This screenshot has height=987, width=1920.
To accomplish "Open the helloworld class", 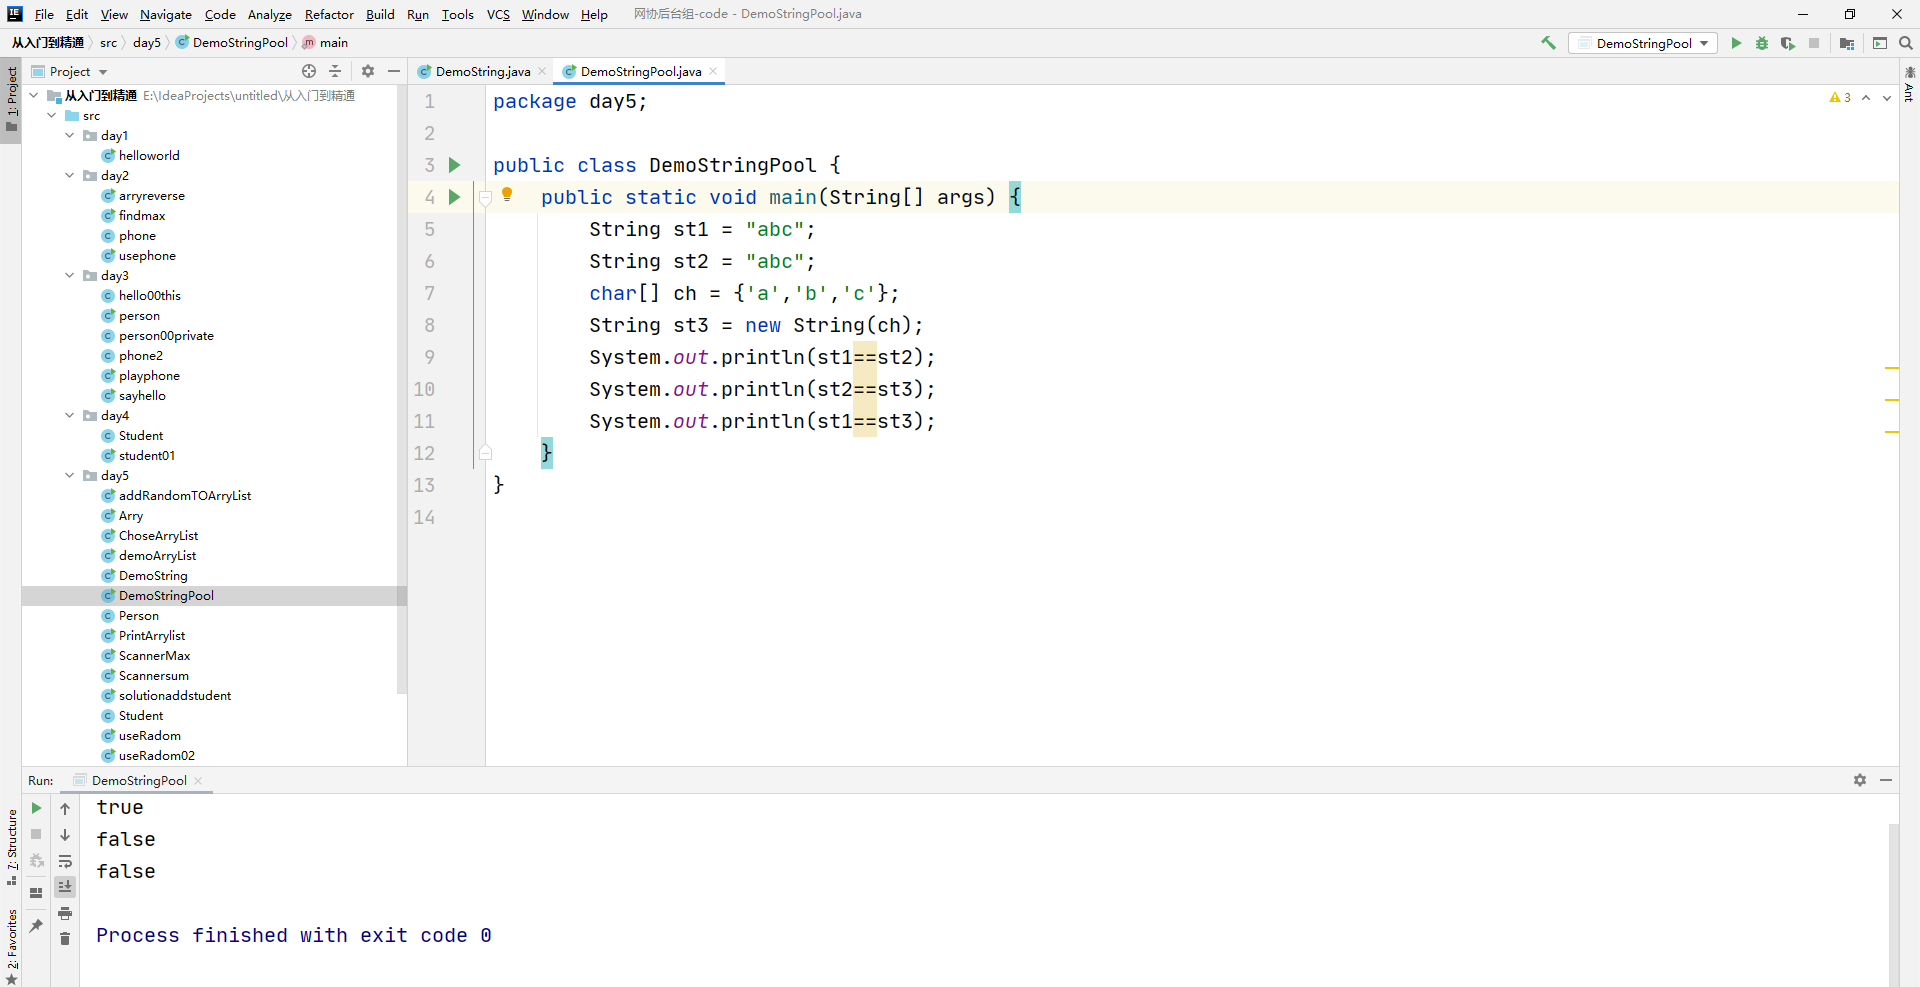I will click(149, 156).
